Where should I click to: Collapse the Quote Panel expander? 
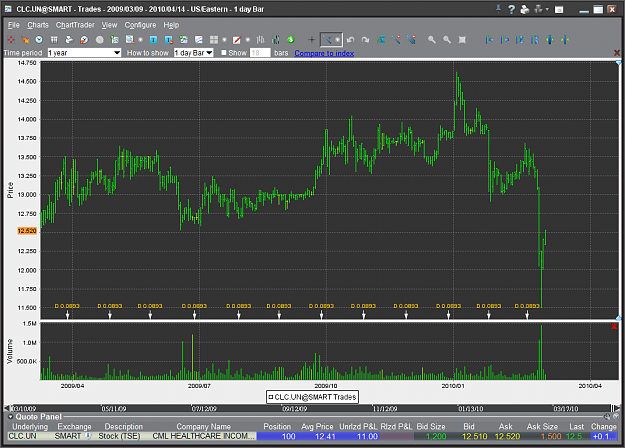pos(10,417)
